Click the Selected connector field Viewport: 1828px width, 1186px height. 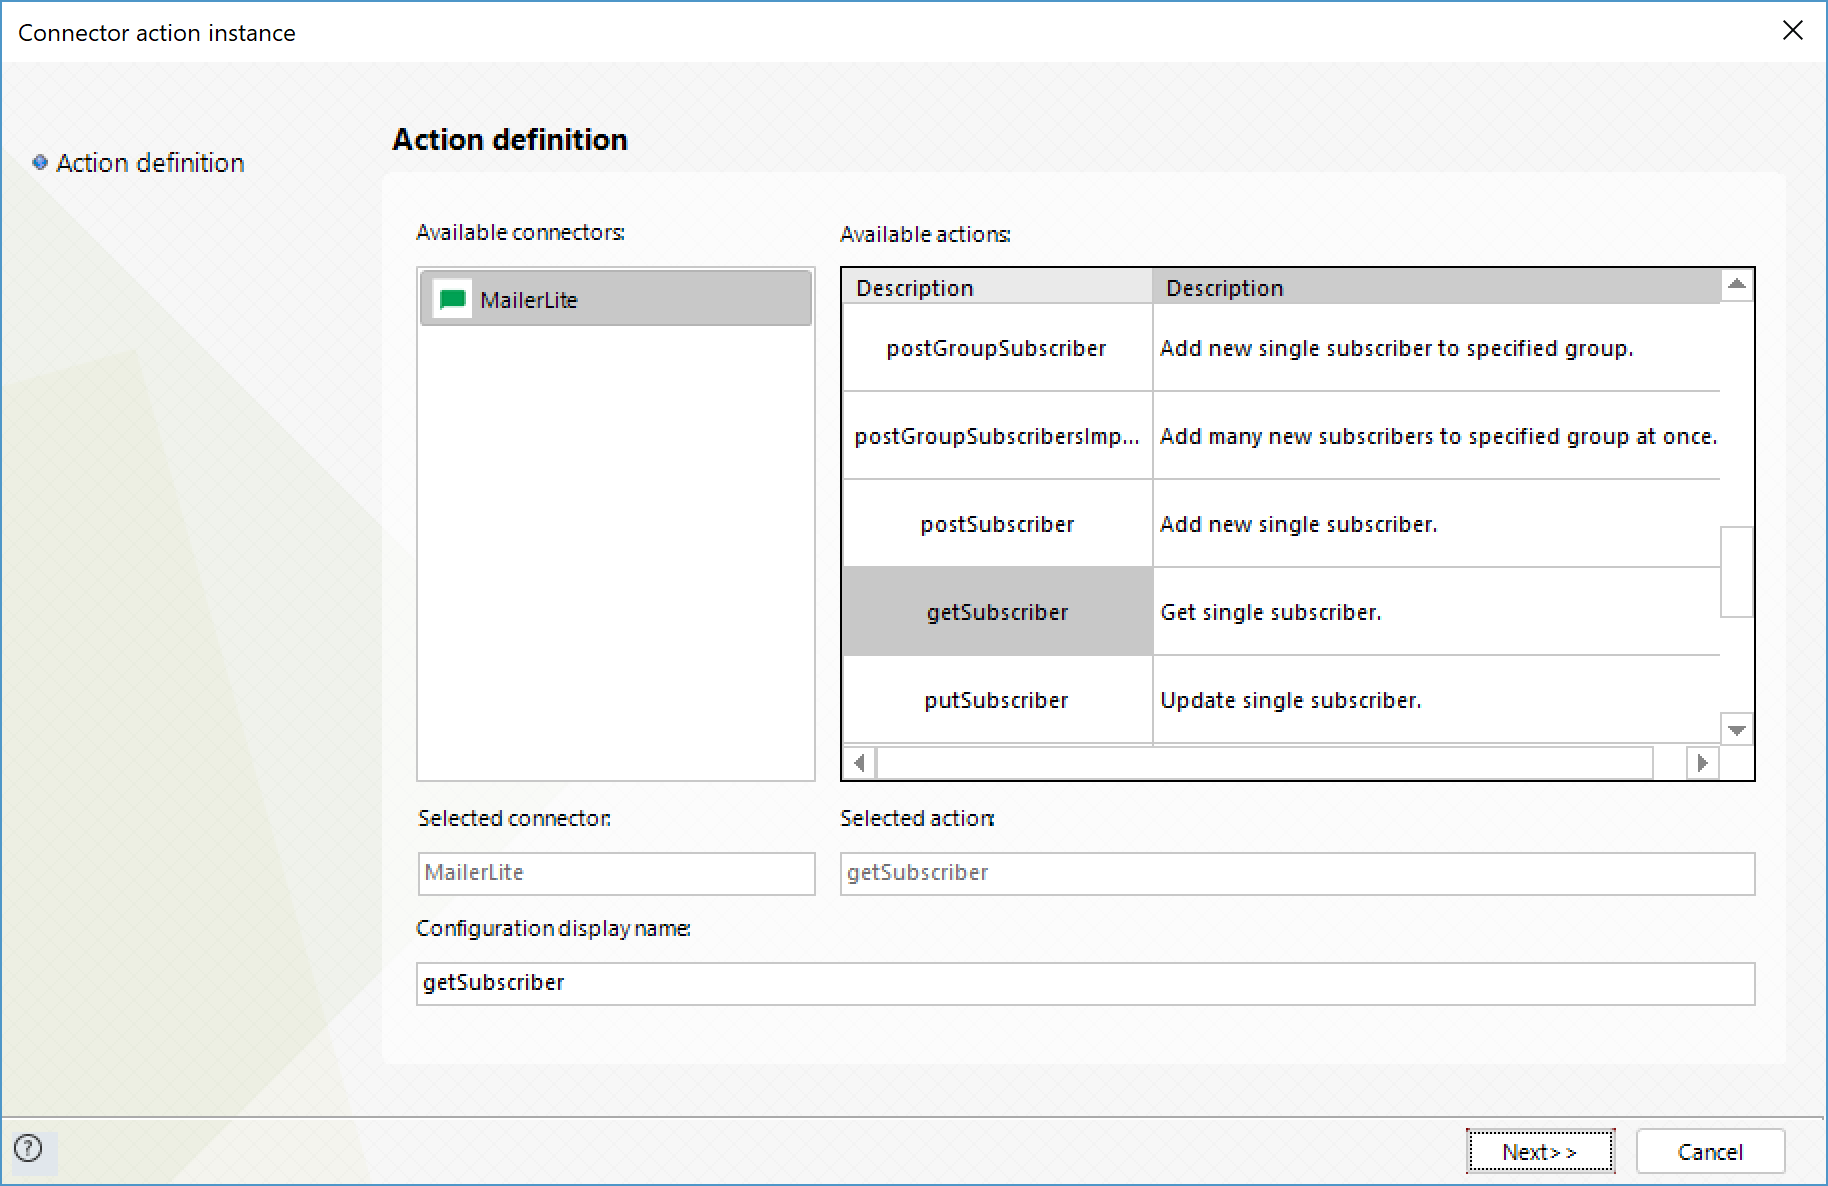click(616, 873)
